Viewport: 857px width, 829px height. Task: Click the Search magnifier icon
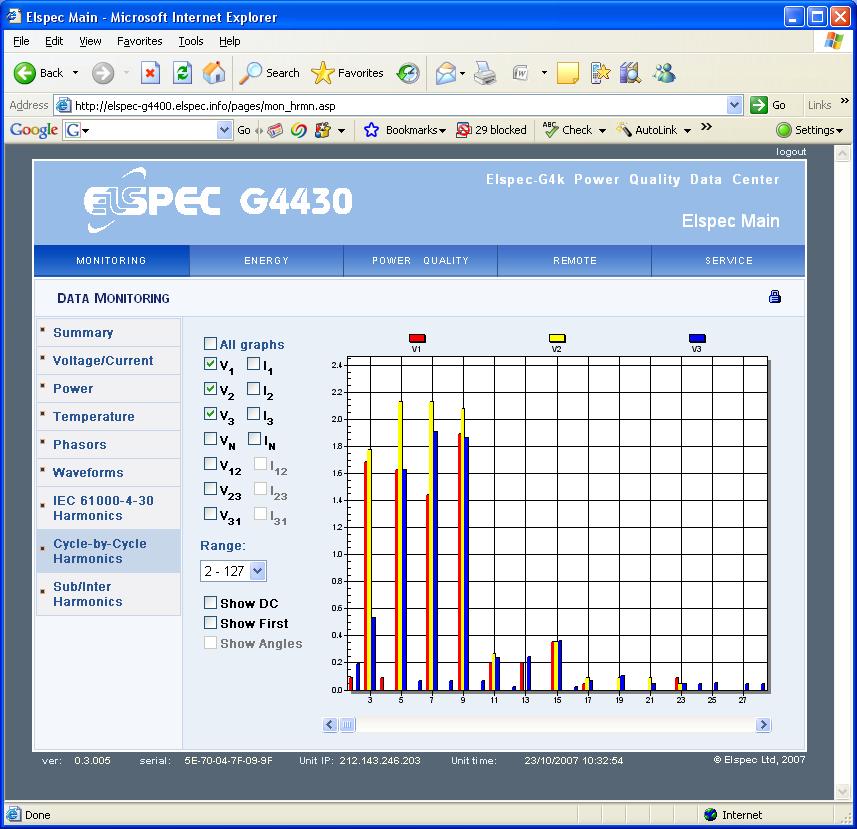tap(250, 73)
